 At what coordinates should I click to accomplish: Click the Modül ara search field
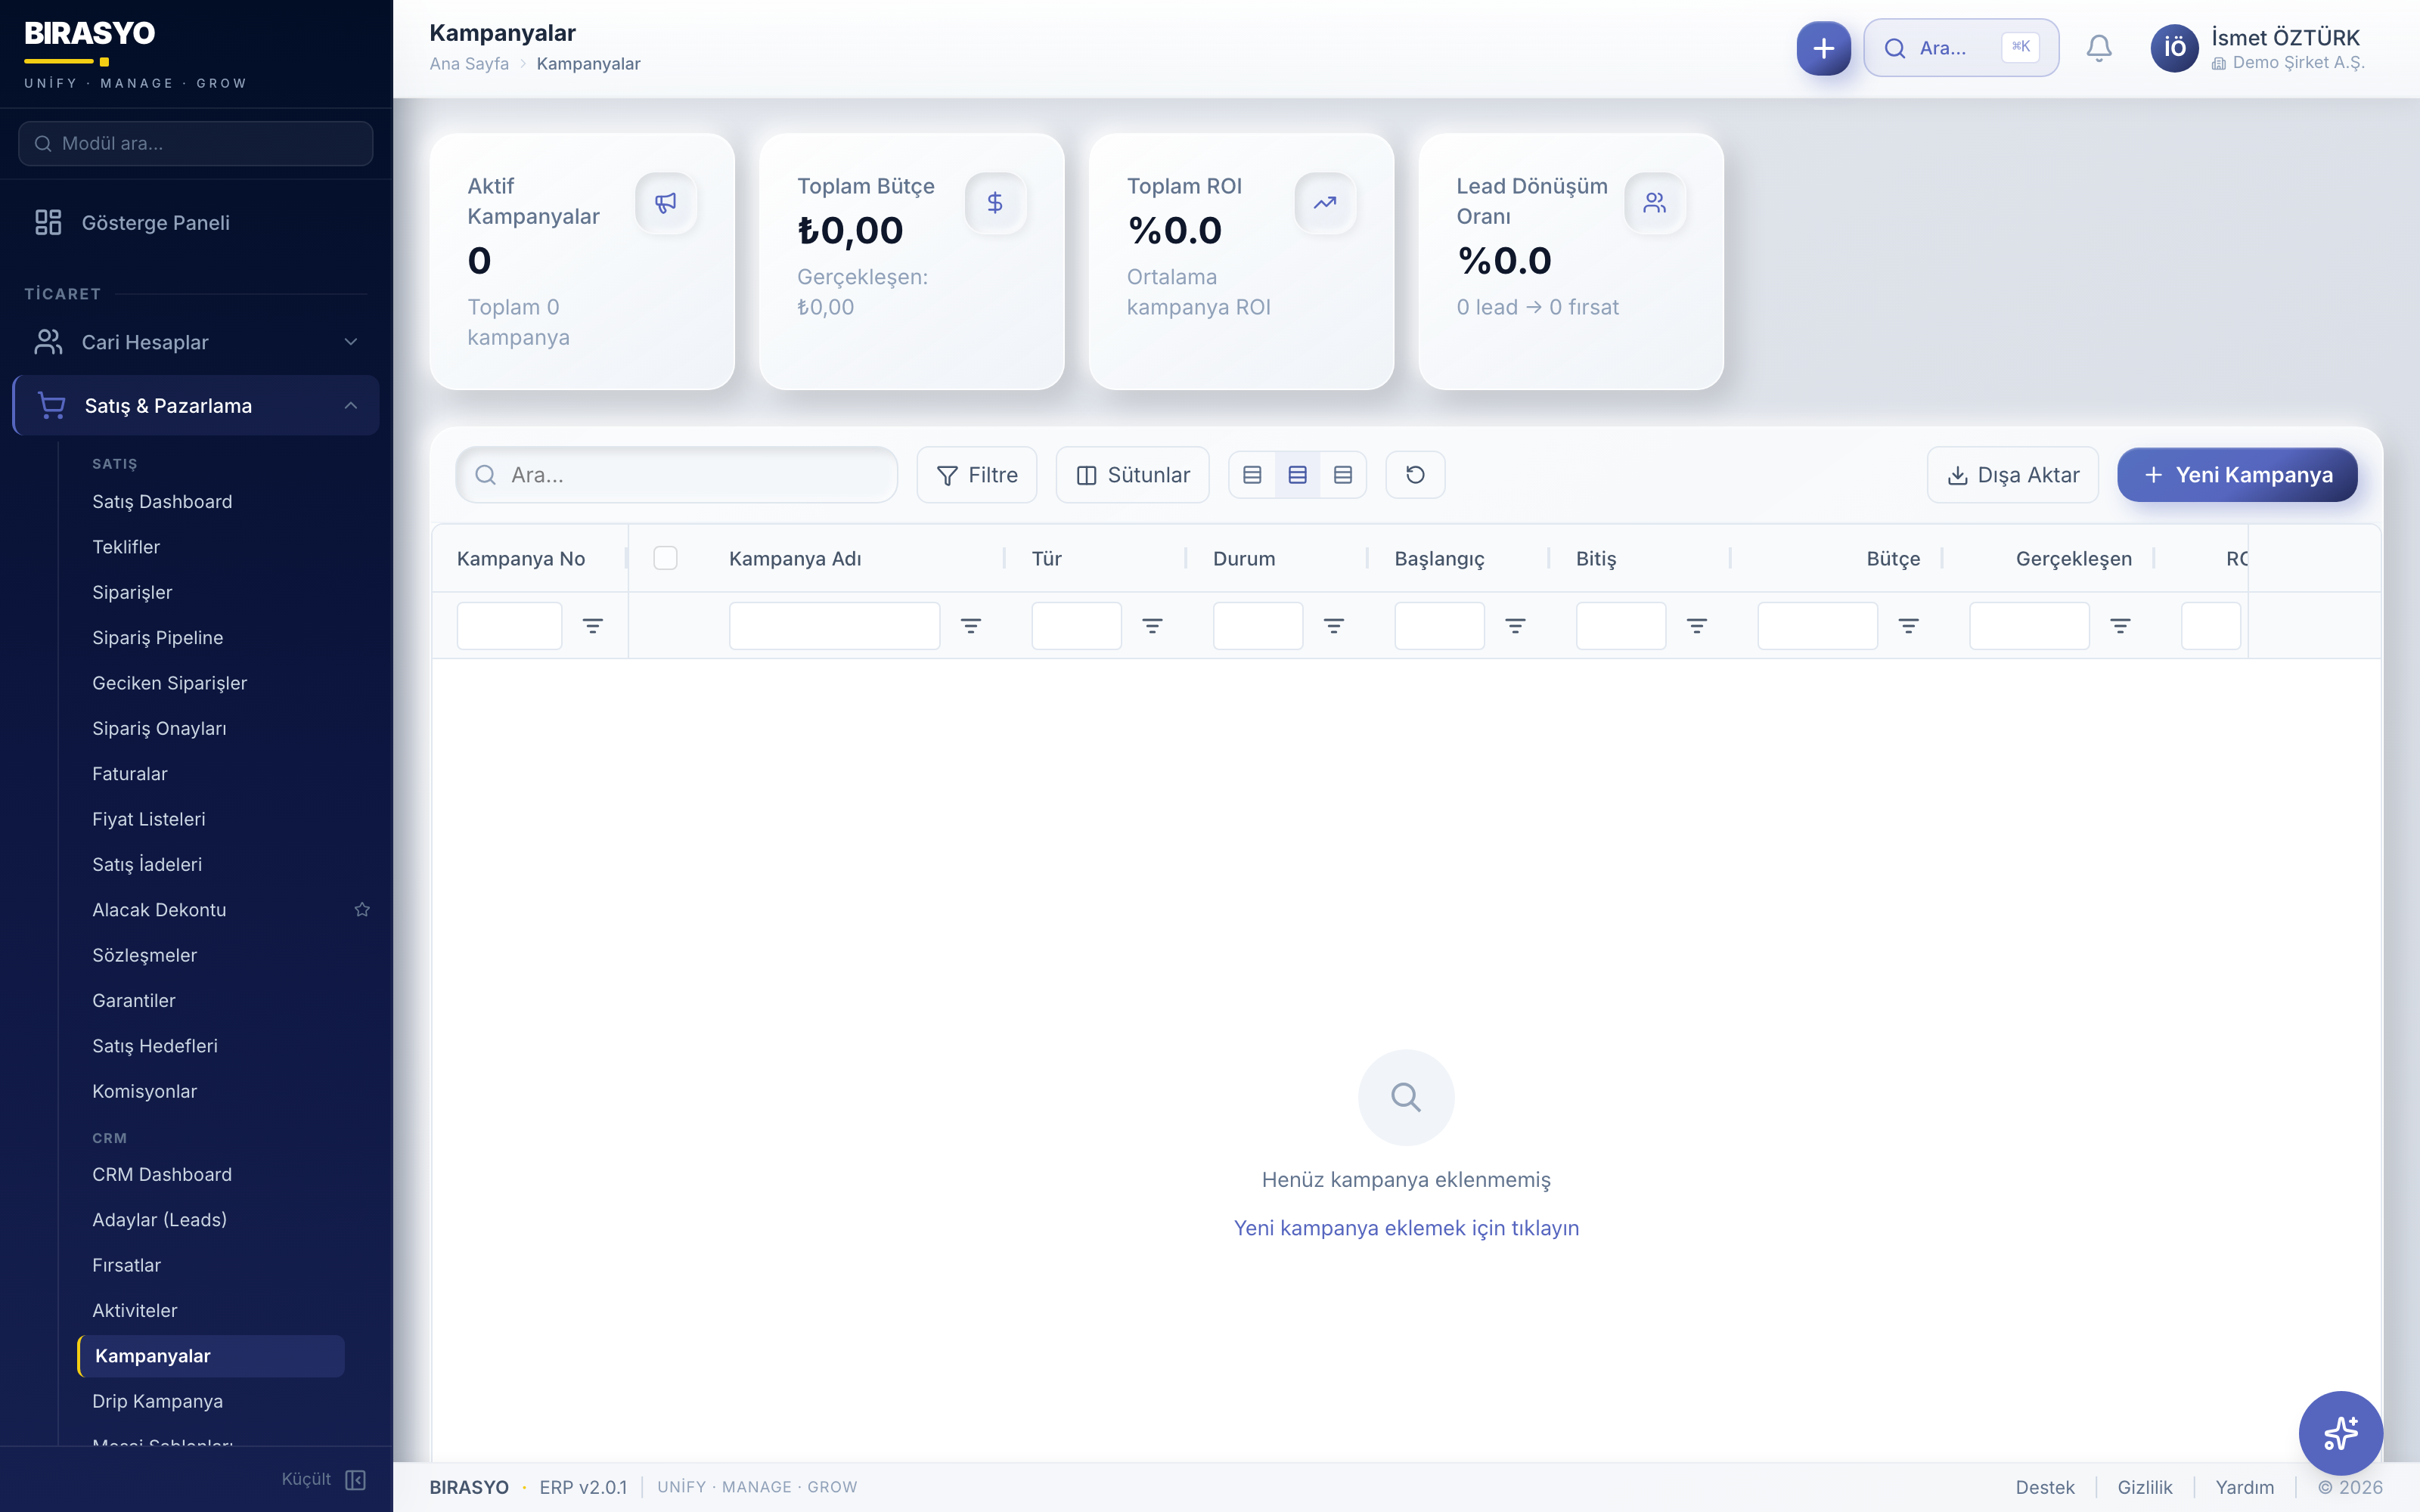click(196, 143)
